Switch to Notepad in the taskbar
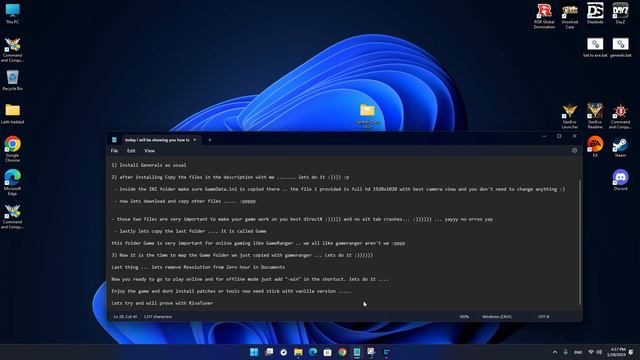This screenshot has width=640, height=360. (357, 352)
